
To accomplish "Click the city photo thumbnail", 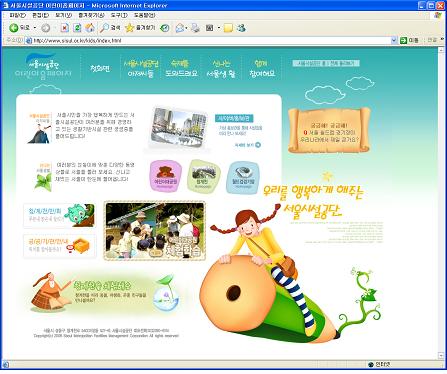I will (x=178, y=128).
